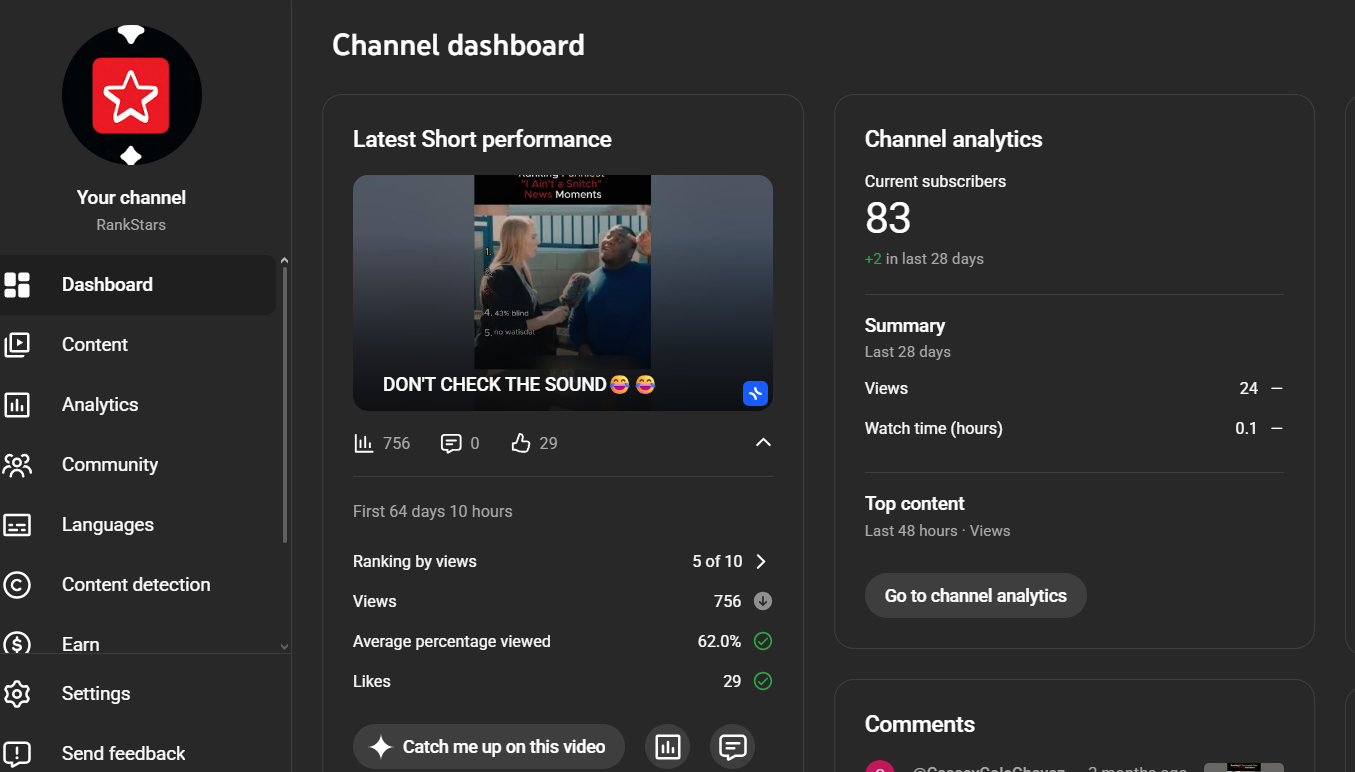Click the Average percentage viewed label
Screen dimensions: 1355x772
coord(452,641)
